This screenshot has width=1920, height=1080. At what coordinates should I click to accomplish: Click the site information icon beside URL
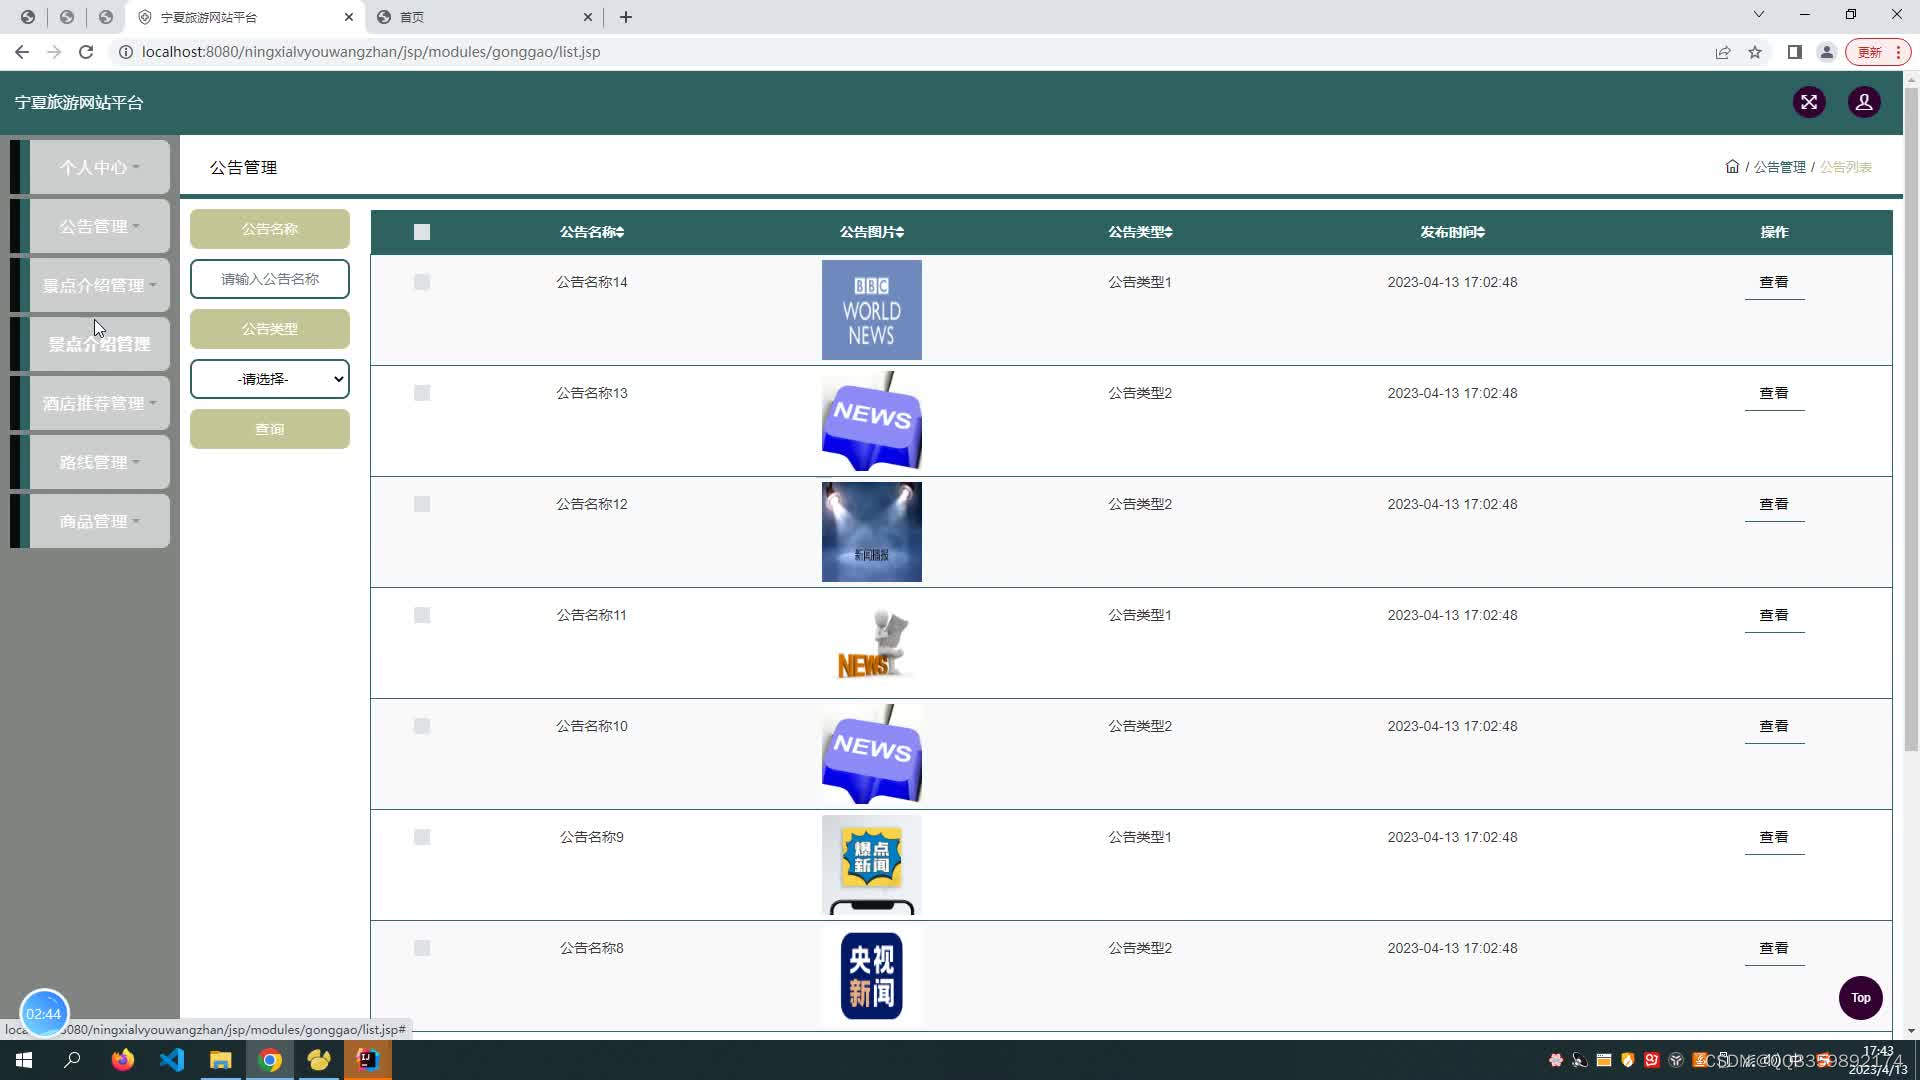(126, 52)
